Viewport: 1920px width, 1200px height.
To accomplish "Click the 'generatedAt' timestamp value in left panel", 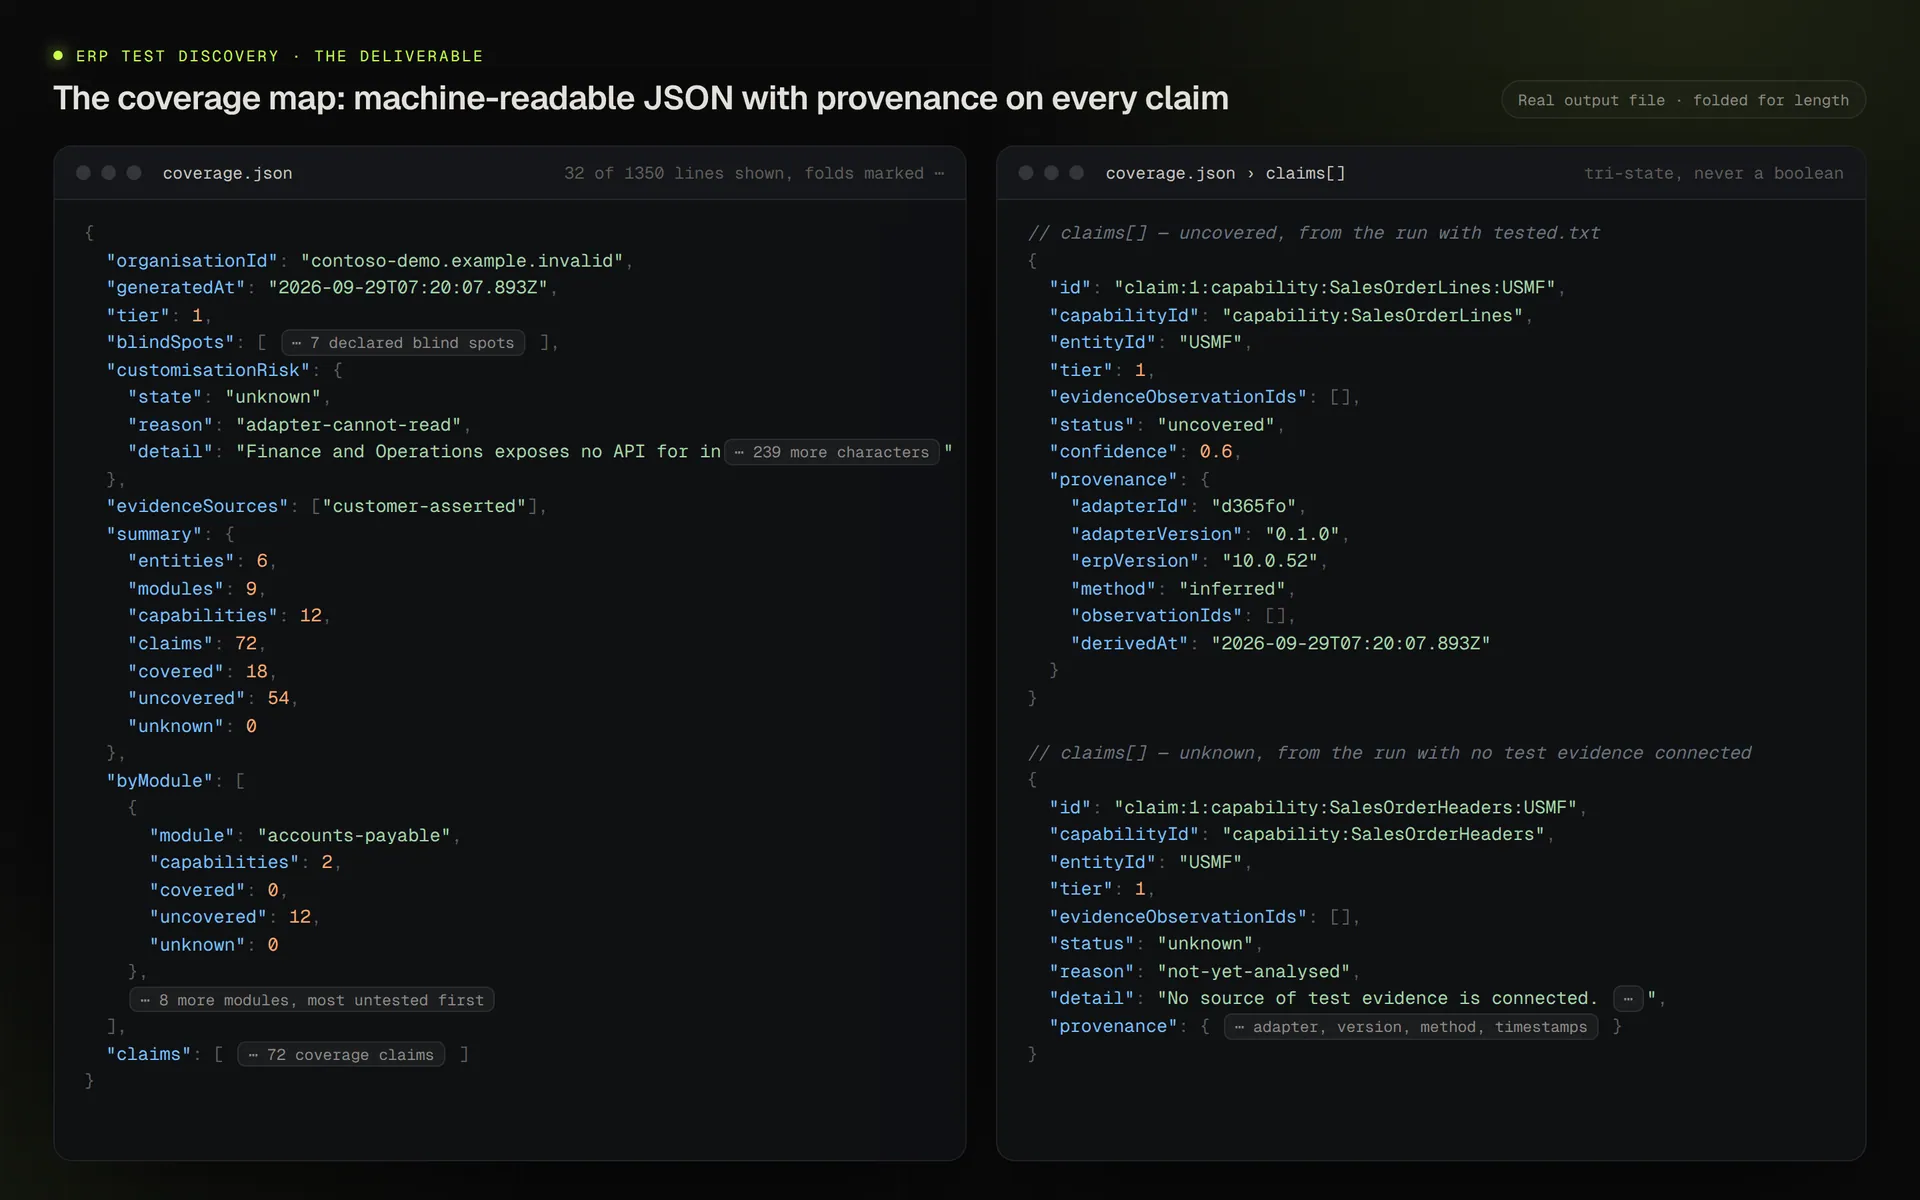I will 408,288.
